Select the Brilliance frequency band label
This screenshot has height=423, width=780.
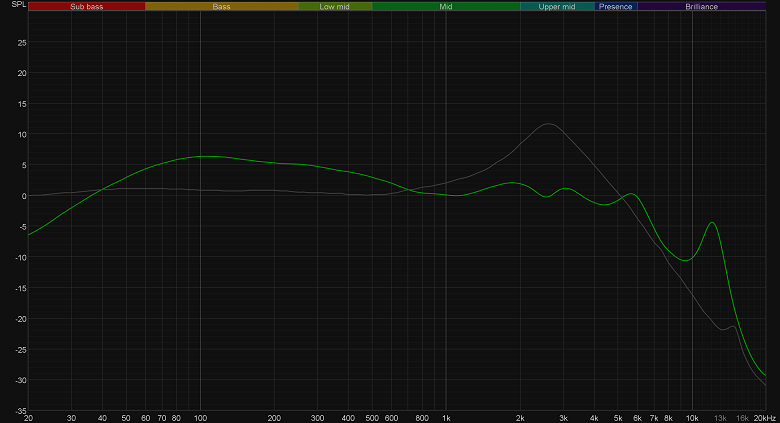tap(701, 6)
